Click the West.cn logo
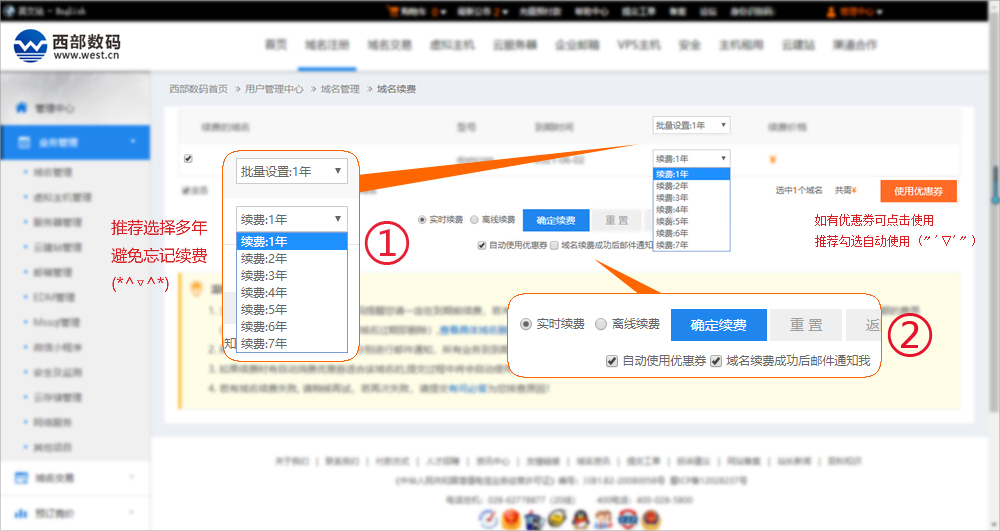The height and width of the screenshot is (531, 1000). click(67, 46)
